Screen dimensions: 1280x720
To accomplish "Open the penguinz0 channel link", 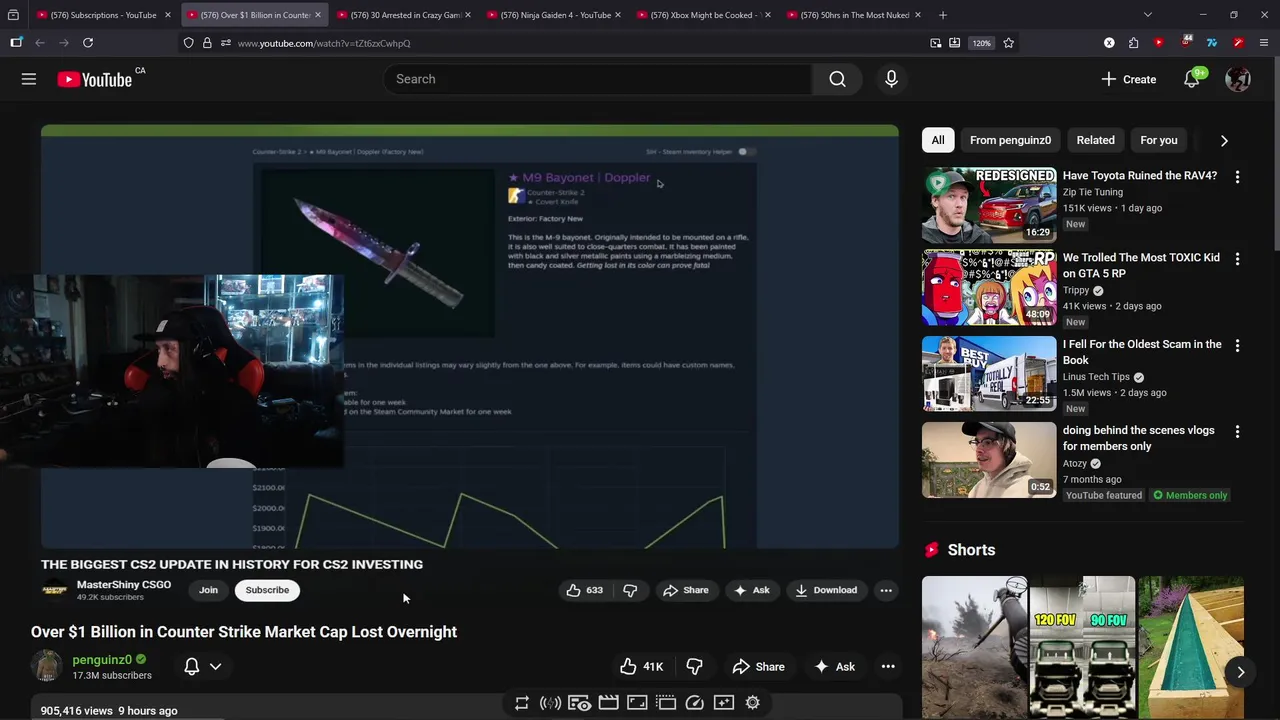I will (x=102, y=660).
